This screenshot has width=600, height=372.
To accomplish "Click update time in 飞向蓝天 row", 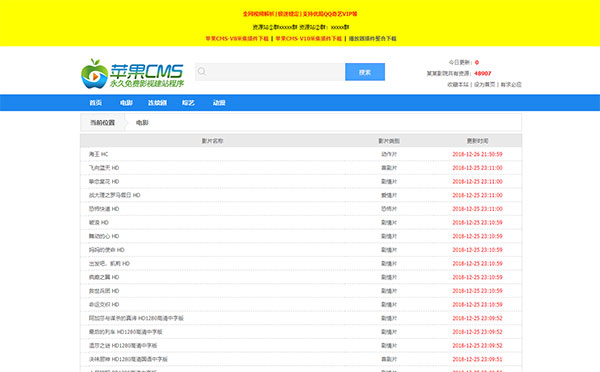I will click(x=478, y=168).
